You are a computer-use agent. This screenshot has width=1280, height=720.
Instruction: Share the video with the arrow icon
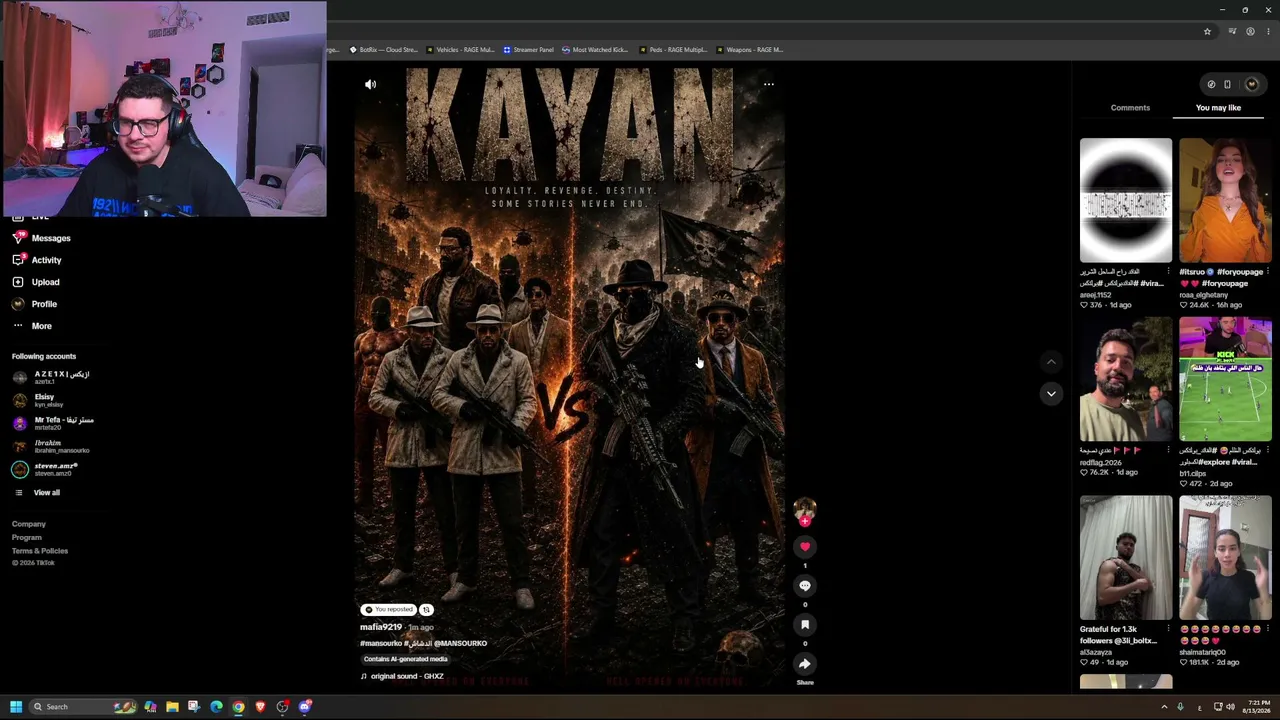pyautogui.click(x=805, y=664)
